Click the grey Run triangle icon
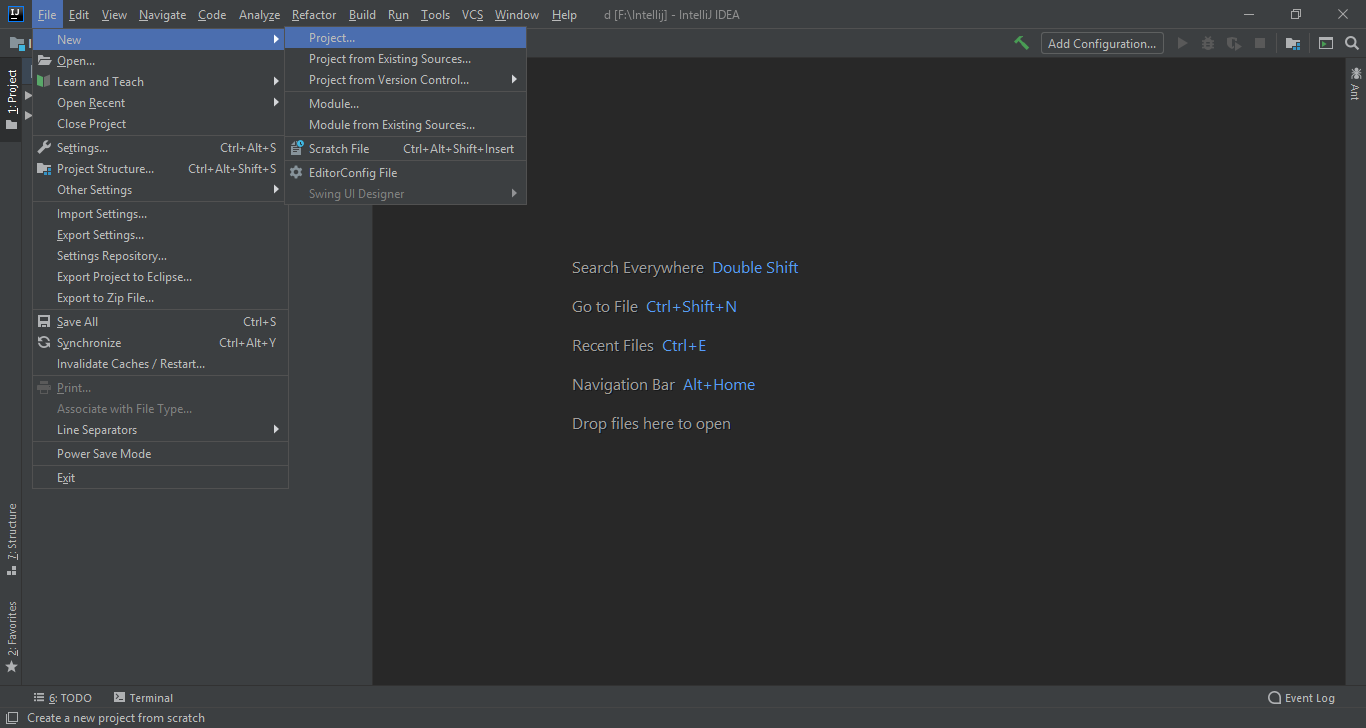1366x728 pixels. pos(1183,43)
